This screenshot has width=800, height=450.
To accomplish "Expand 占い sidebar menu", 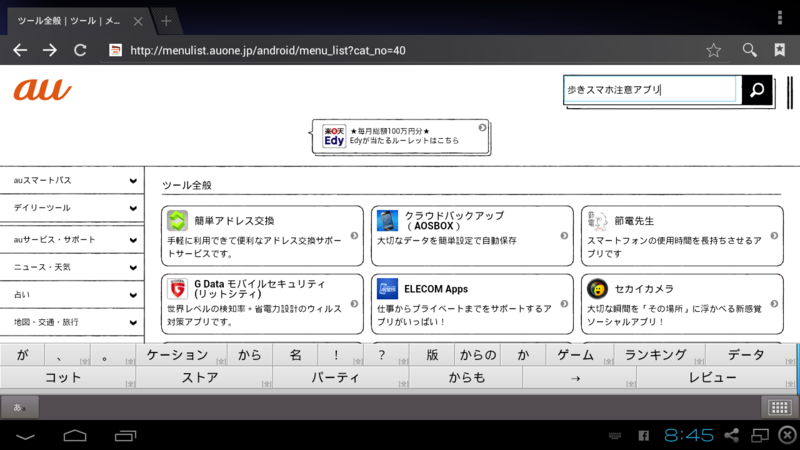I will [x=72, y=294].
